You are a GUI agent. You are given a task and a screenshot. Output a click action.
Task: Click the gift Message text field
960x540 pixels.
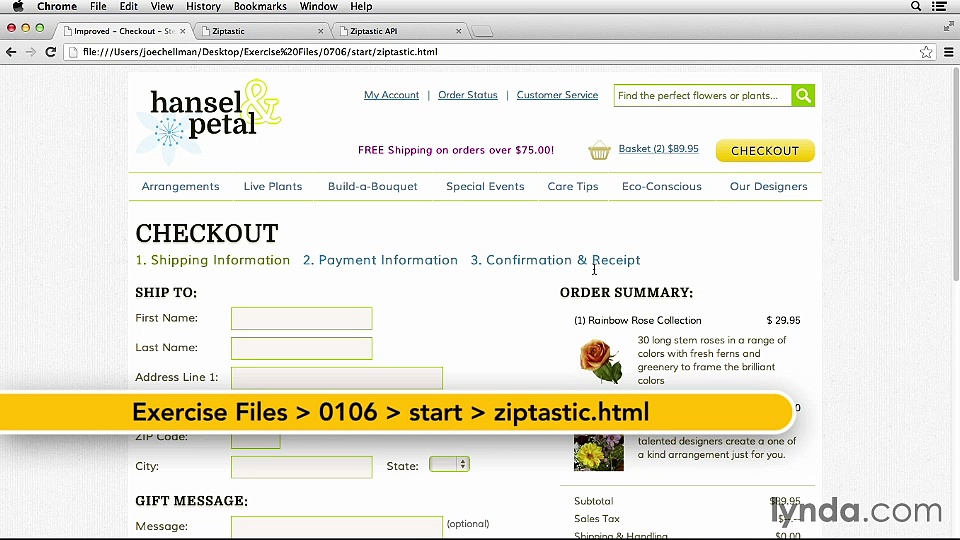pyautogui.click(x=337, y=527)
